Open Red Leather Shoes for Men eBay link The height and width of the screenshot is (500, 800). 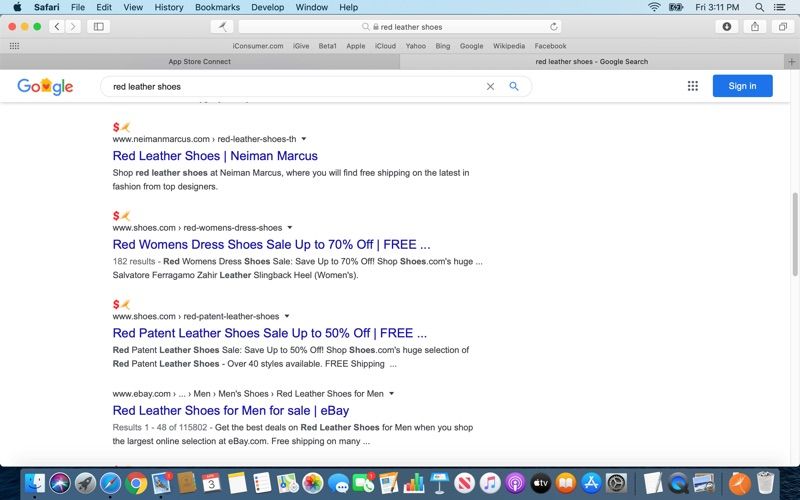pos(231,411)
